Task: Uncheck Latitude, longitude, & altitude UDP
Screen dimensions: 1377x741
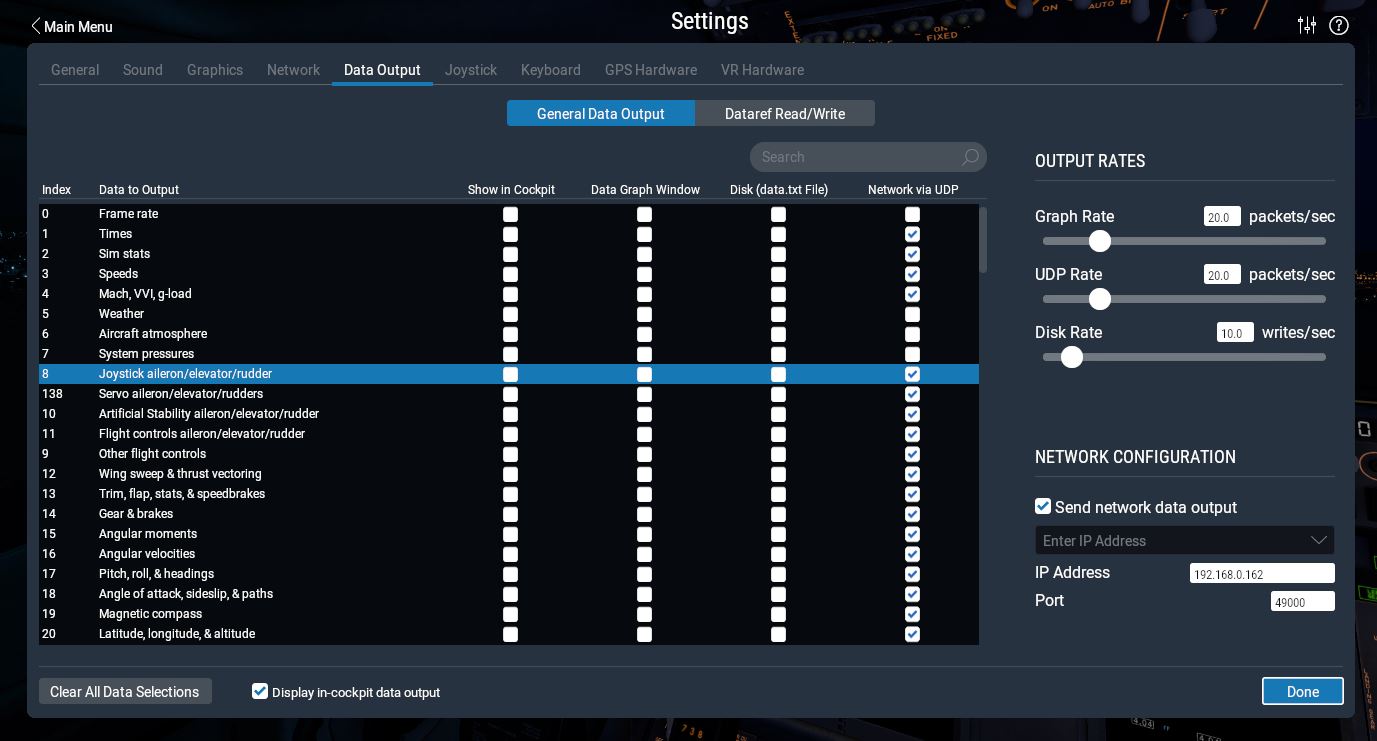Action: click(912, 634)
